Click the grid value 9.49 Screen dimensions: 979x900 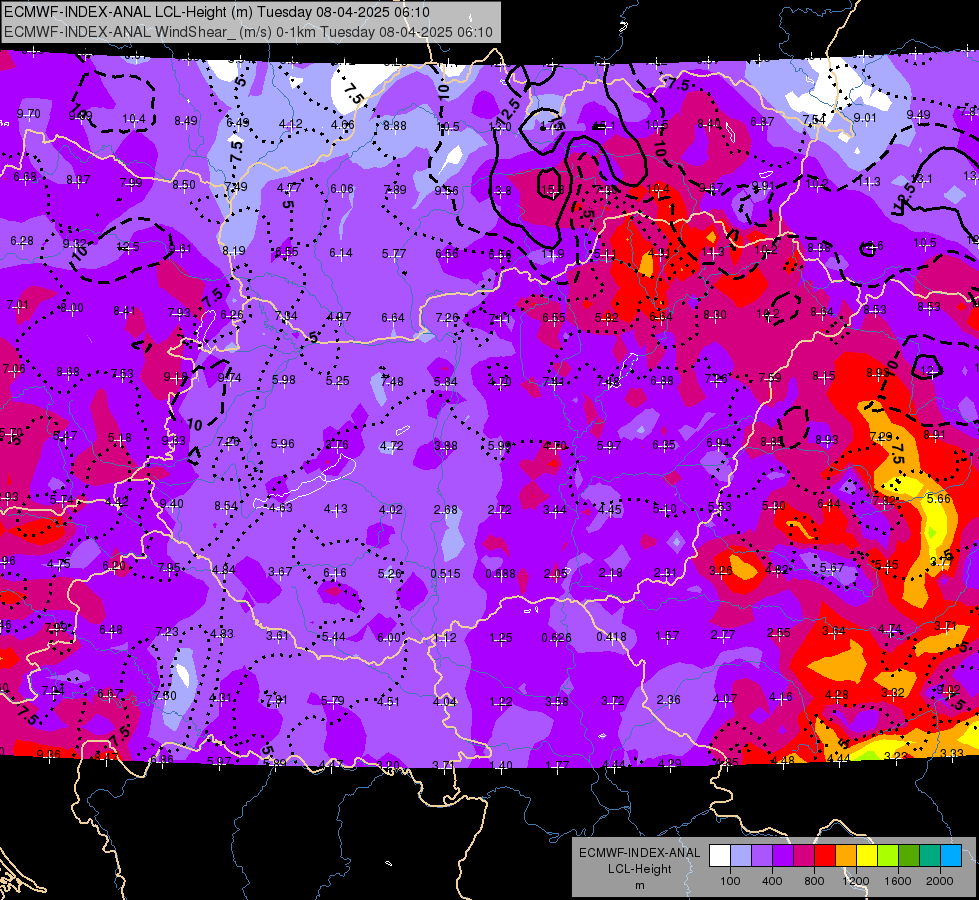tap(918, 115)
